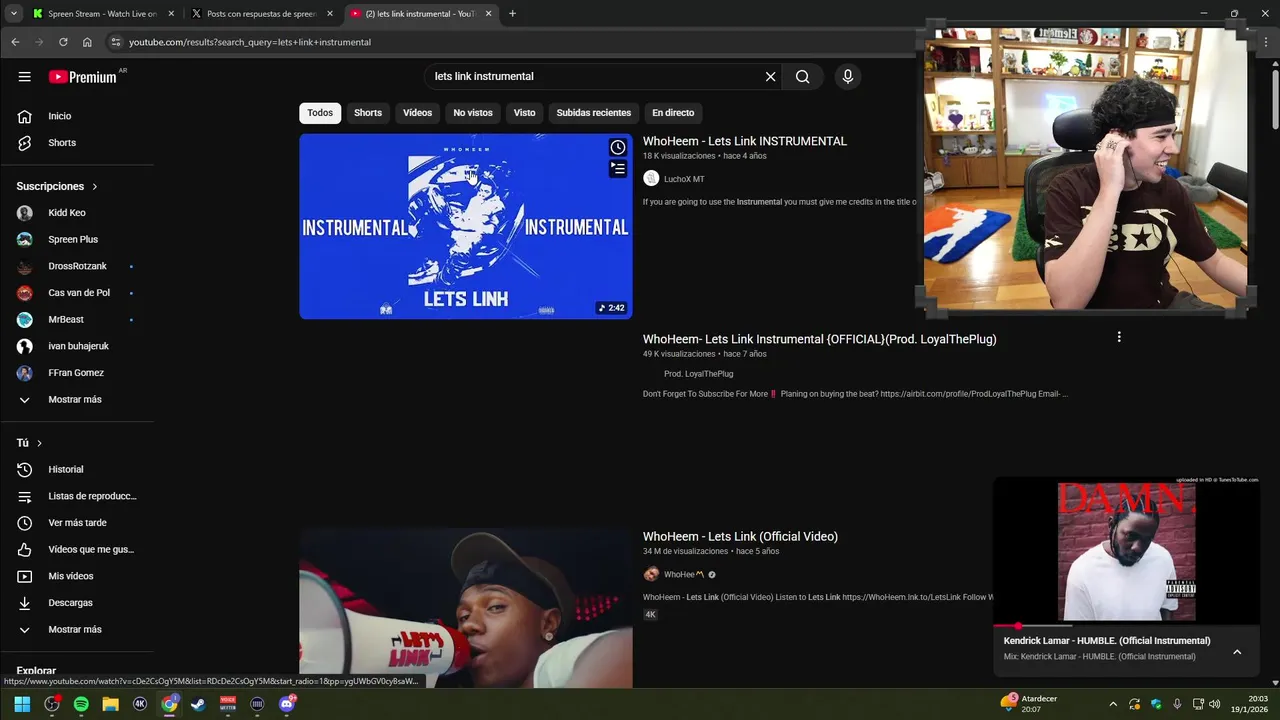Select the Vídeos filter chip
The width and height of the screenshot is (1280, 720).
[417, 113]
